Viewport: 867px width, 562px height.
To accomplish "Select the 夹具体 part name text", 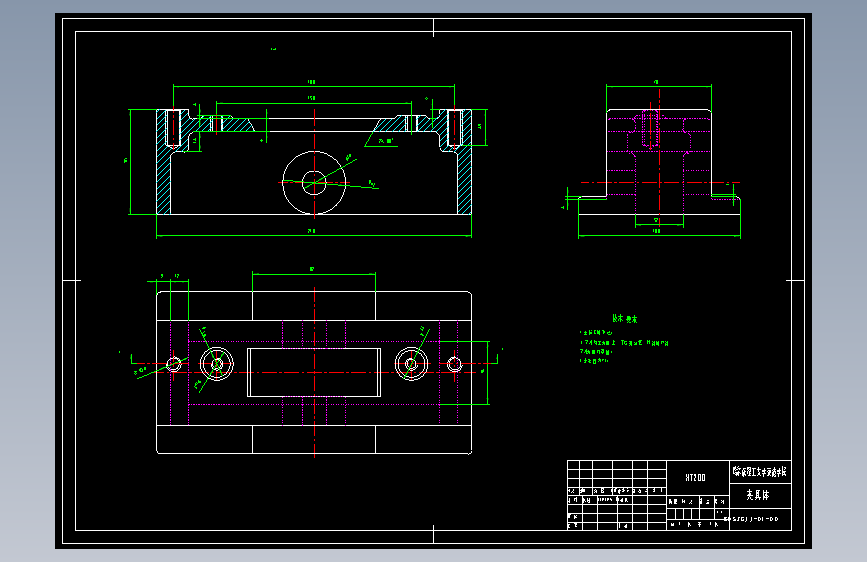I will pyautogui.click(x=758, y=495).
